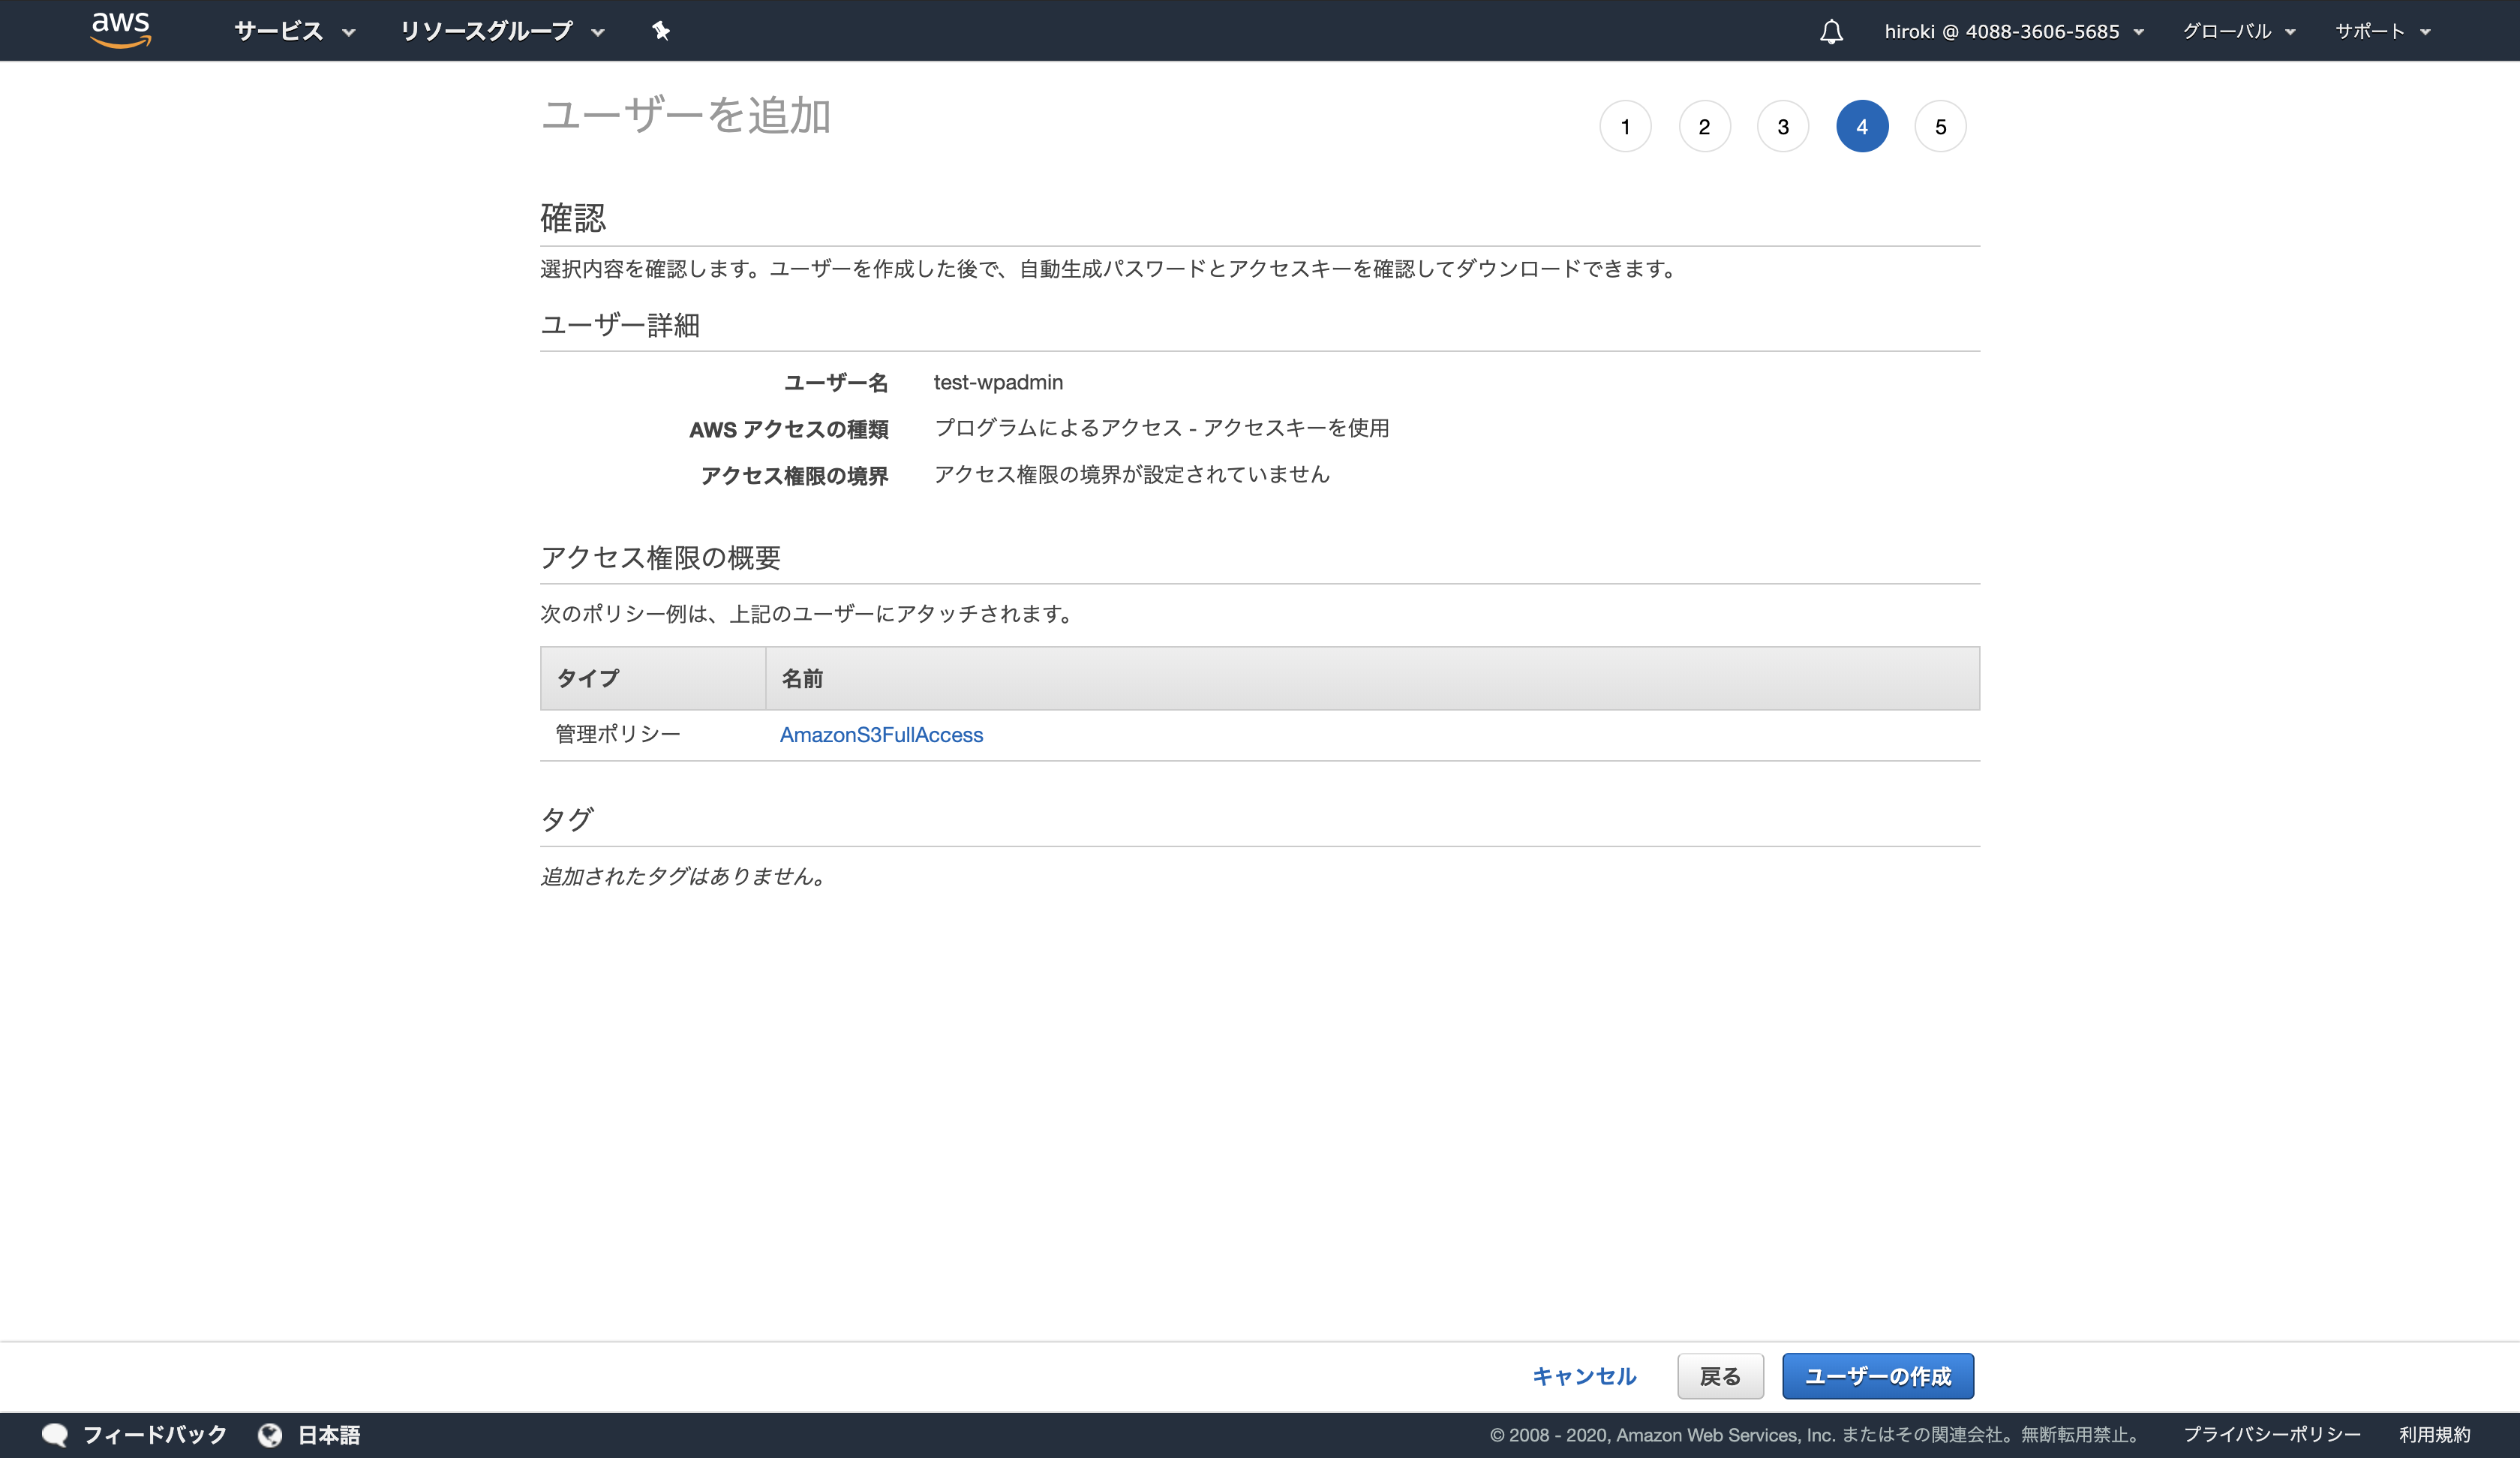The height and width of the screenshot is (1458, 2520).
Task: Select the active step 4 circle
Action: pyautogui.click(x=1862, y=127)
